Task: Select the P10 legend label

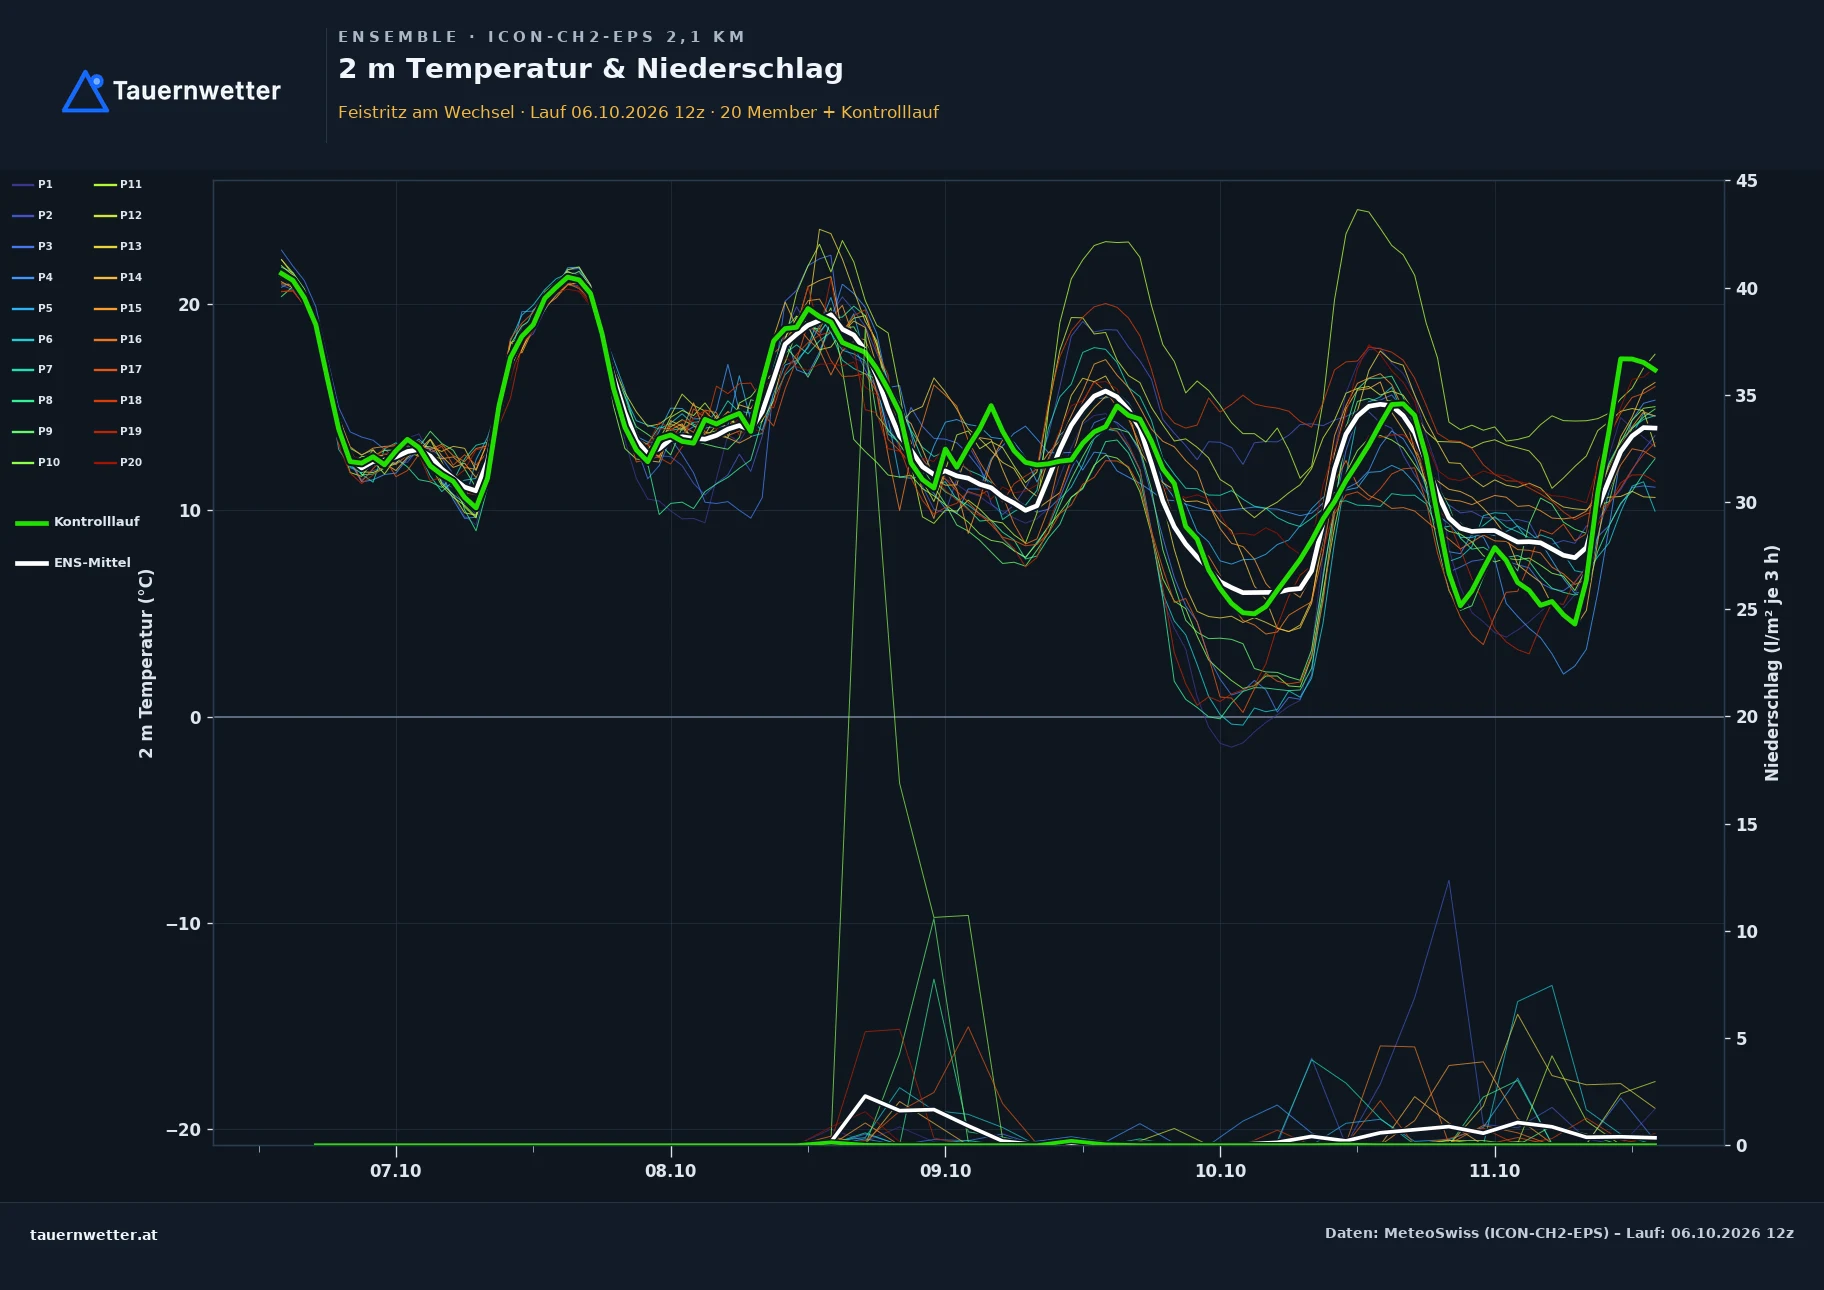Action: tap(49, 462)
